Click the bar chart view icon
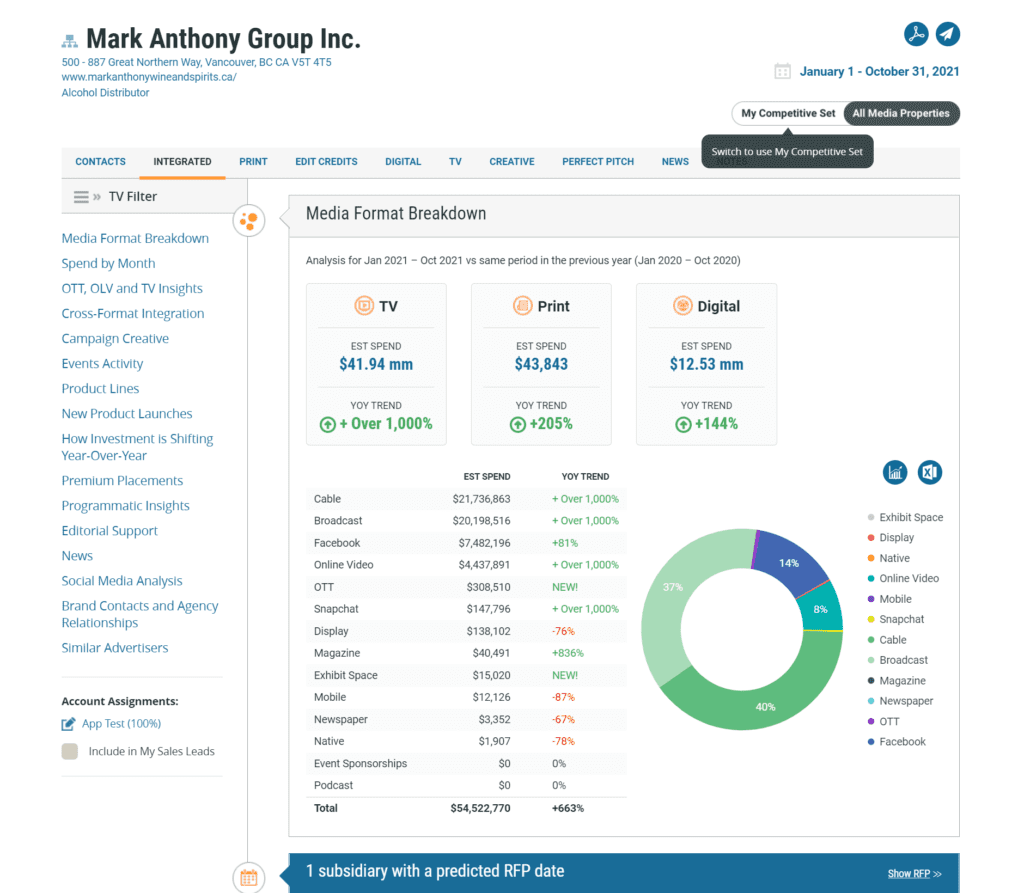Screen dimensions: 1024x893 (895, 472)
